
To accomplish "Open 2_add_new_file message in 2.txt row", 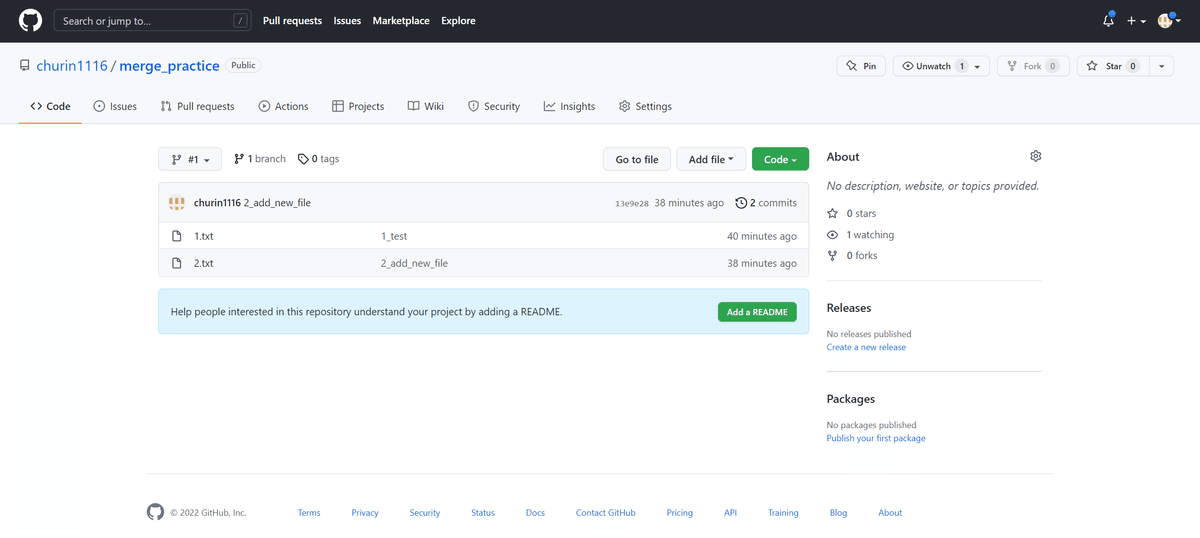I will pyautogui.click(x=414, y=263).
